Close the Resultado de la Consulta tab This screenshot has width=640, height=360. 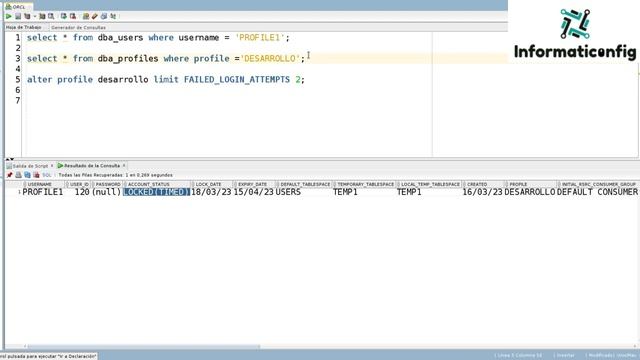(124, 166)
